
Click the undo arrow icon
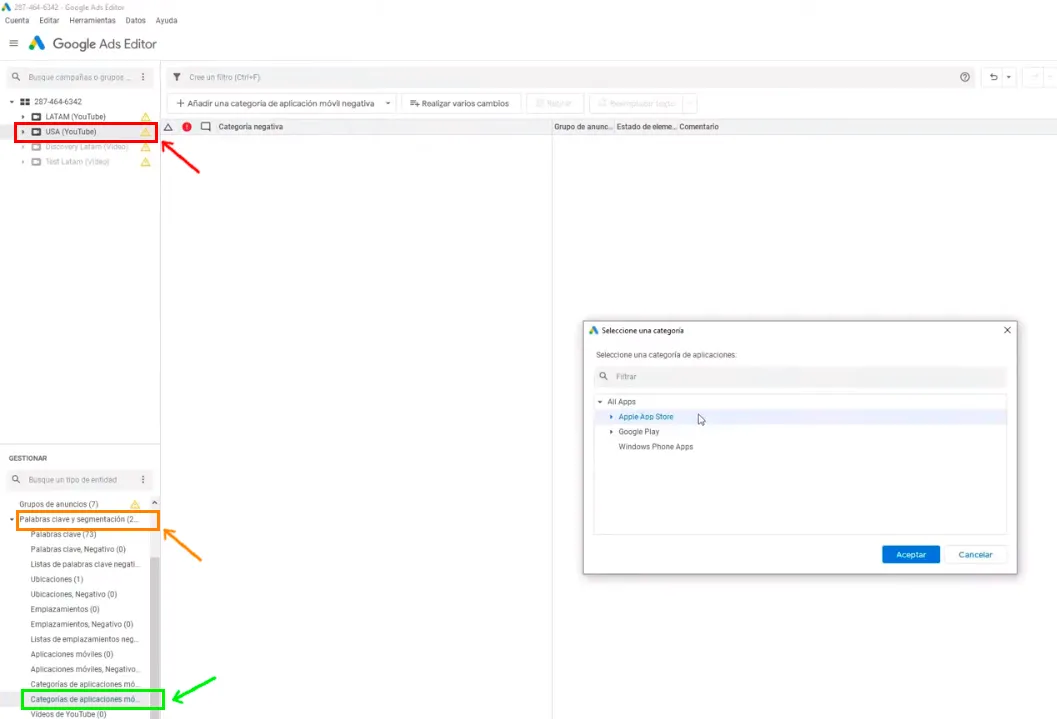[x=994, y=77]
